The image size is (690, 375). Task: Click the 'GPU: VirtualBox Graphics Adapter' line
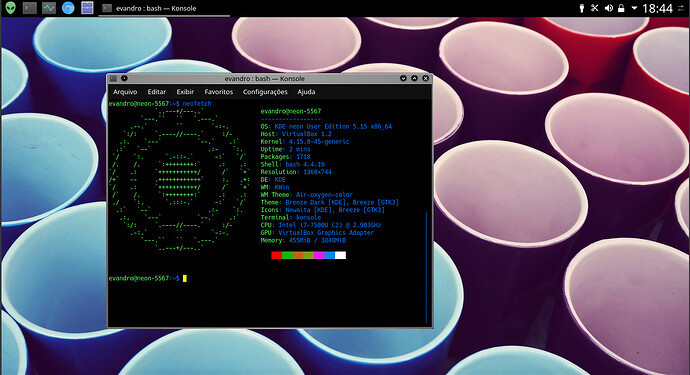pos(317,232)
